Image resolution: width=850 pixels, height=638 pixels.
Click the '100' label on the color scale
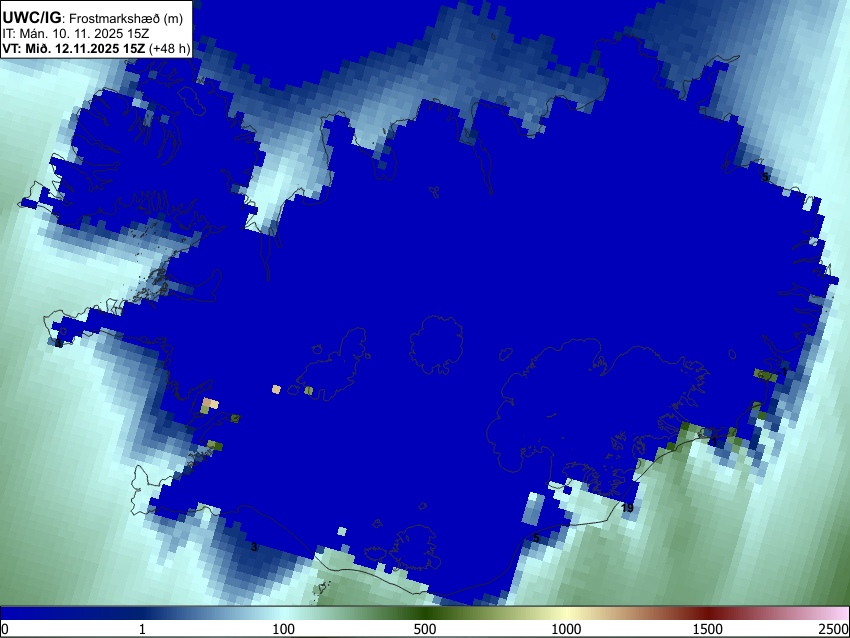[283, 629]
